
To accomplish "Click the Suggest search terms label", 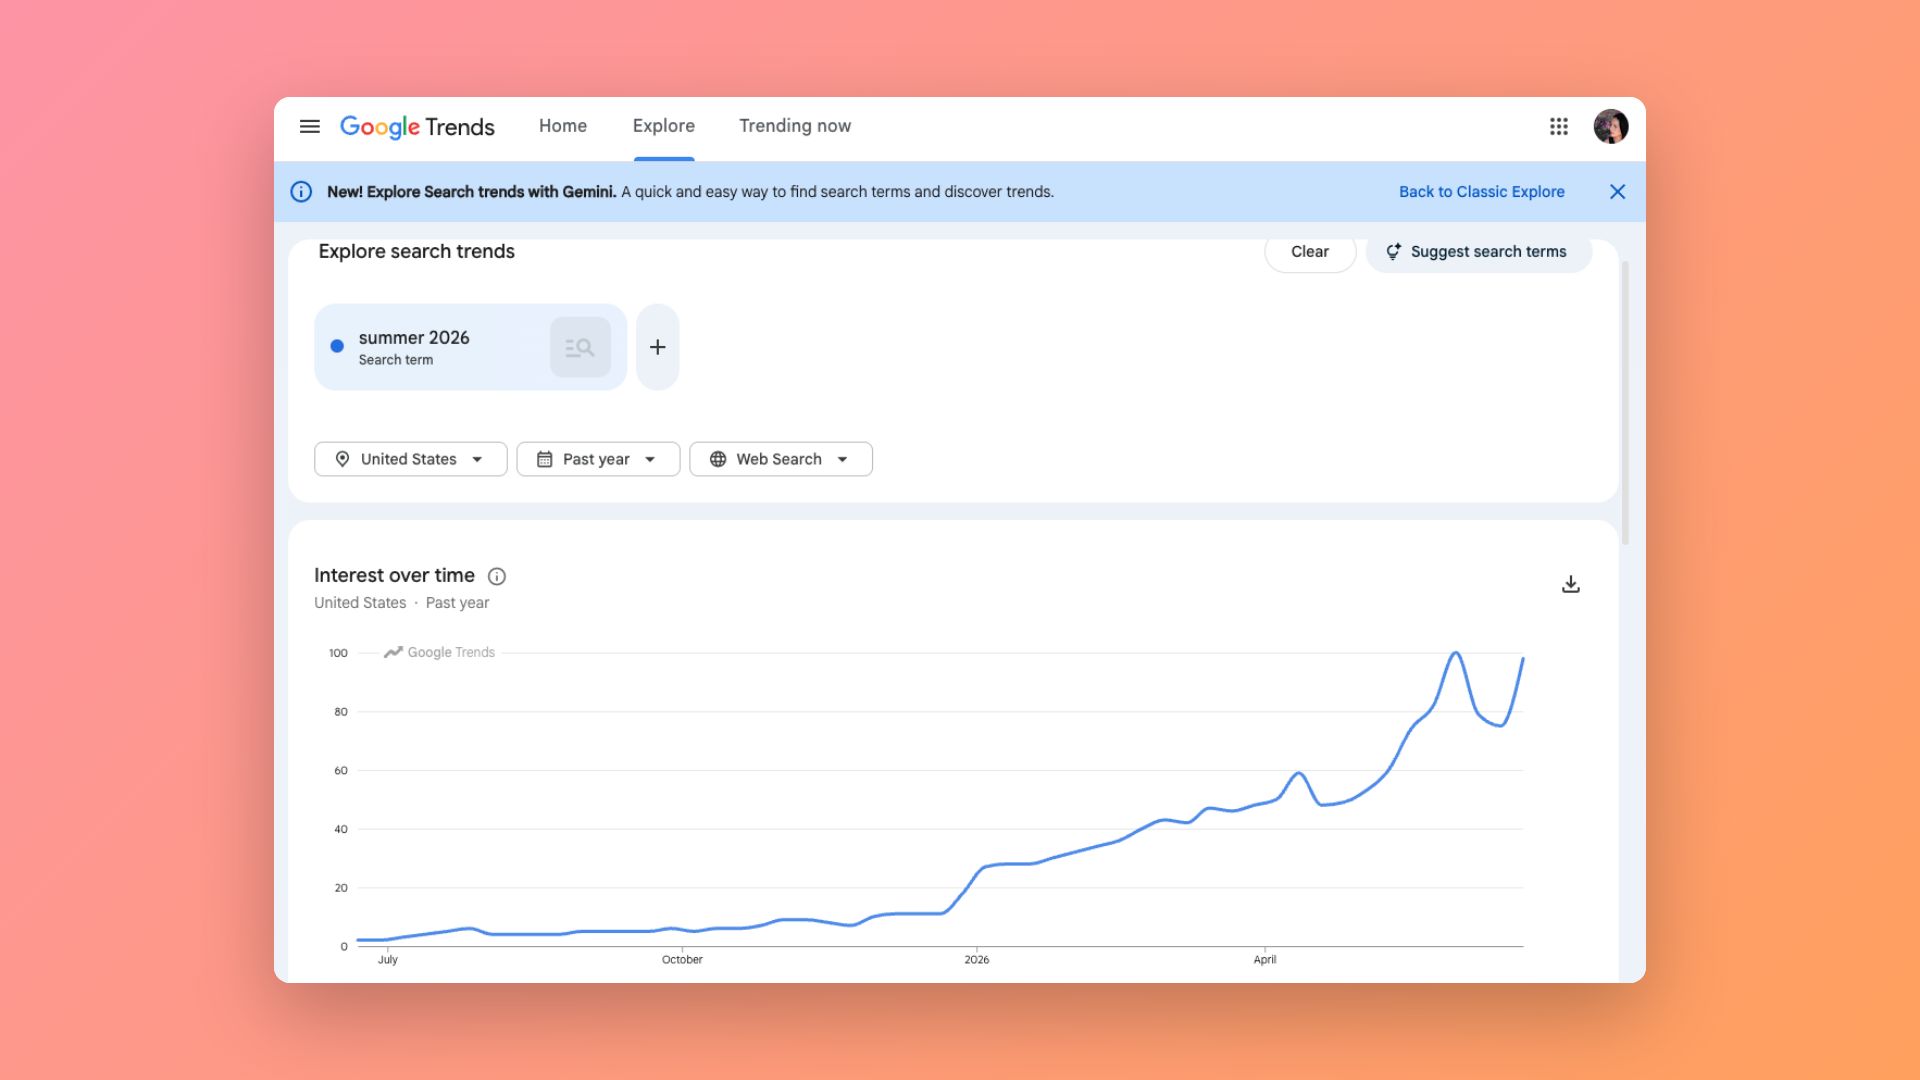I will point(1488,252).
